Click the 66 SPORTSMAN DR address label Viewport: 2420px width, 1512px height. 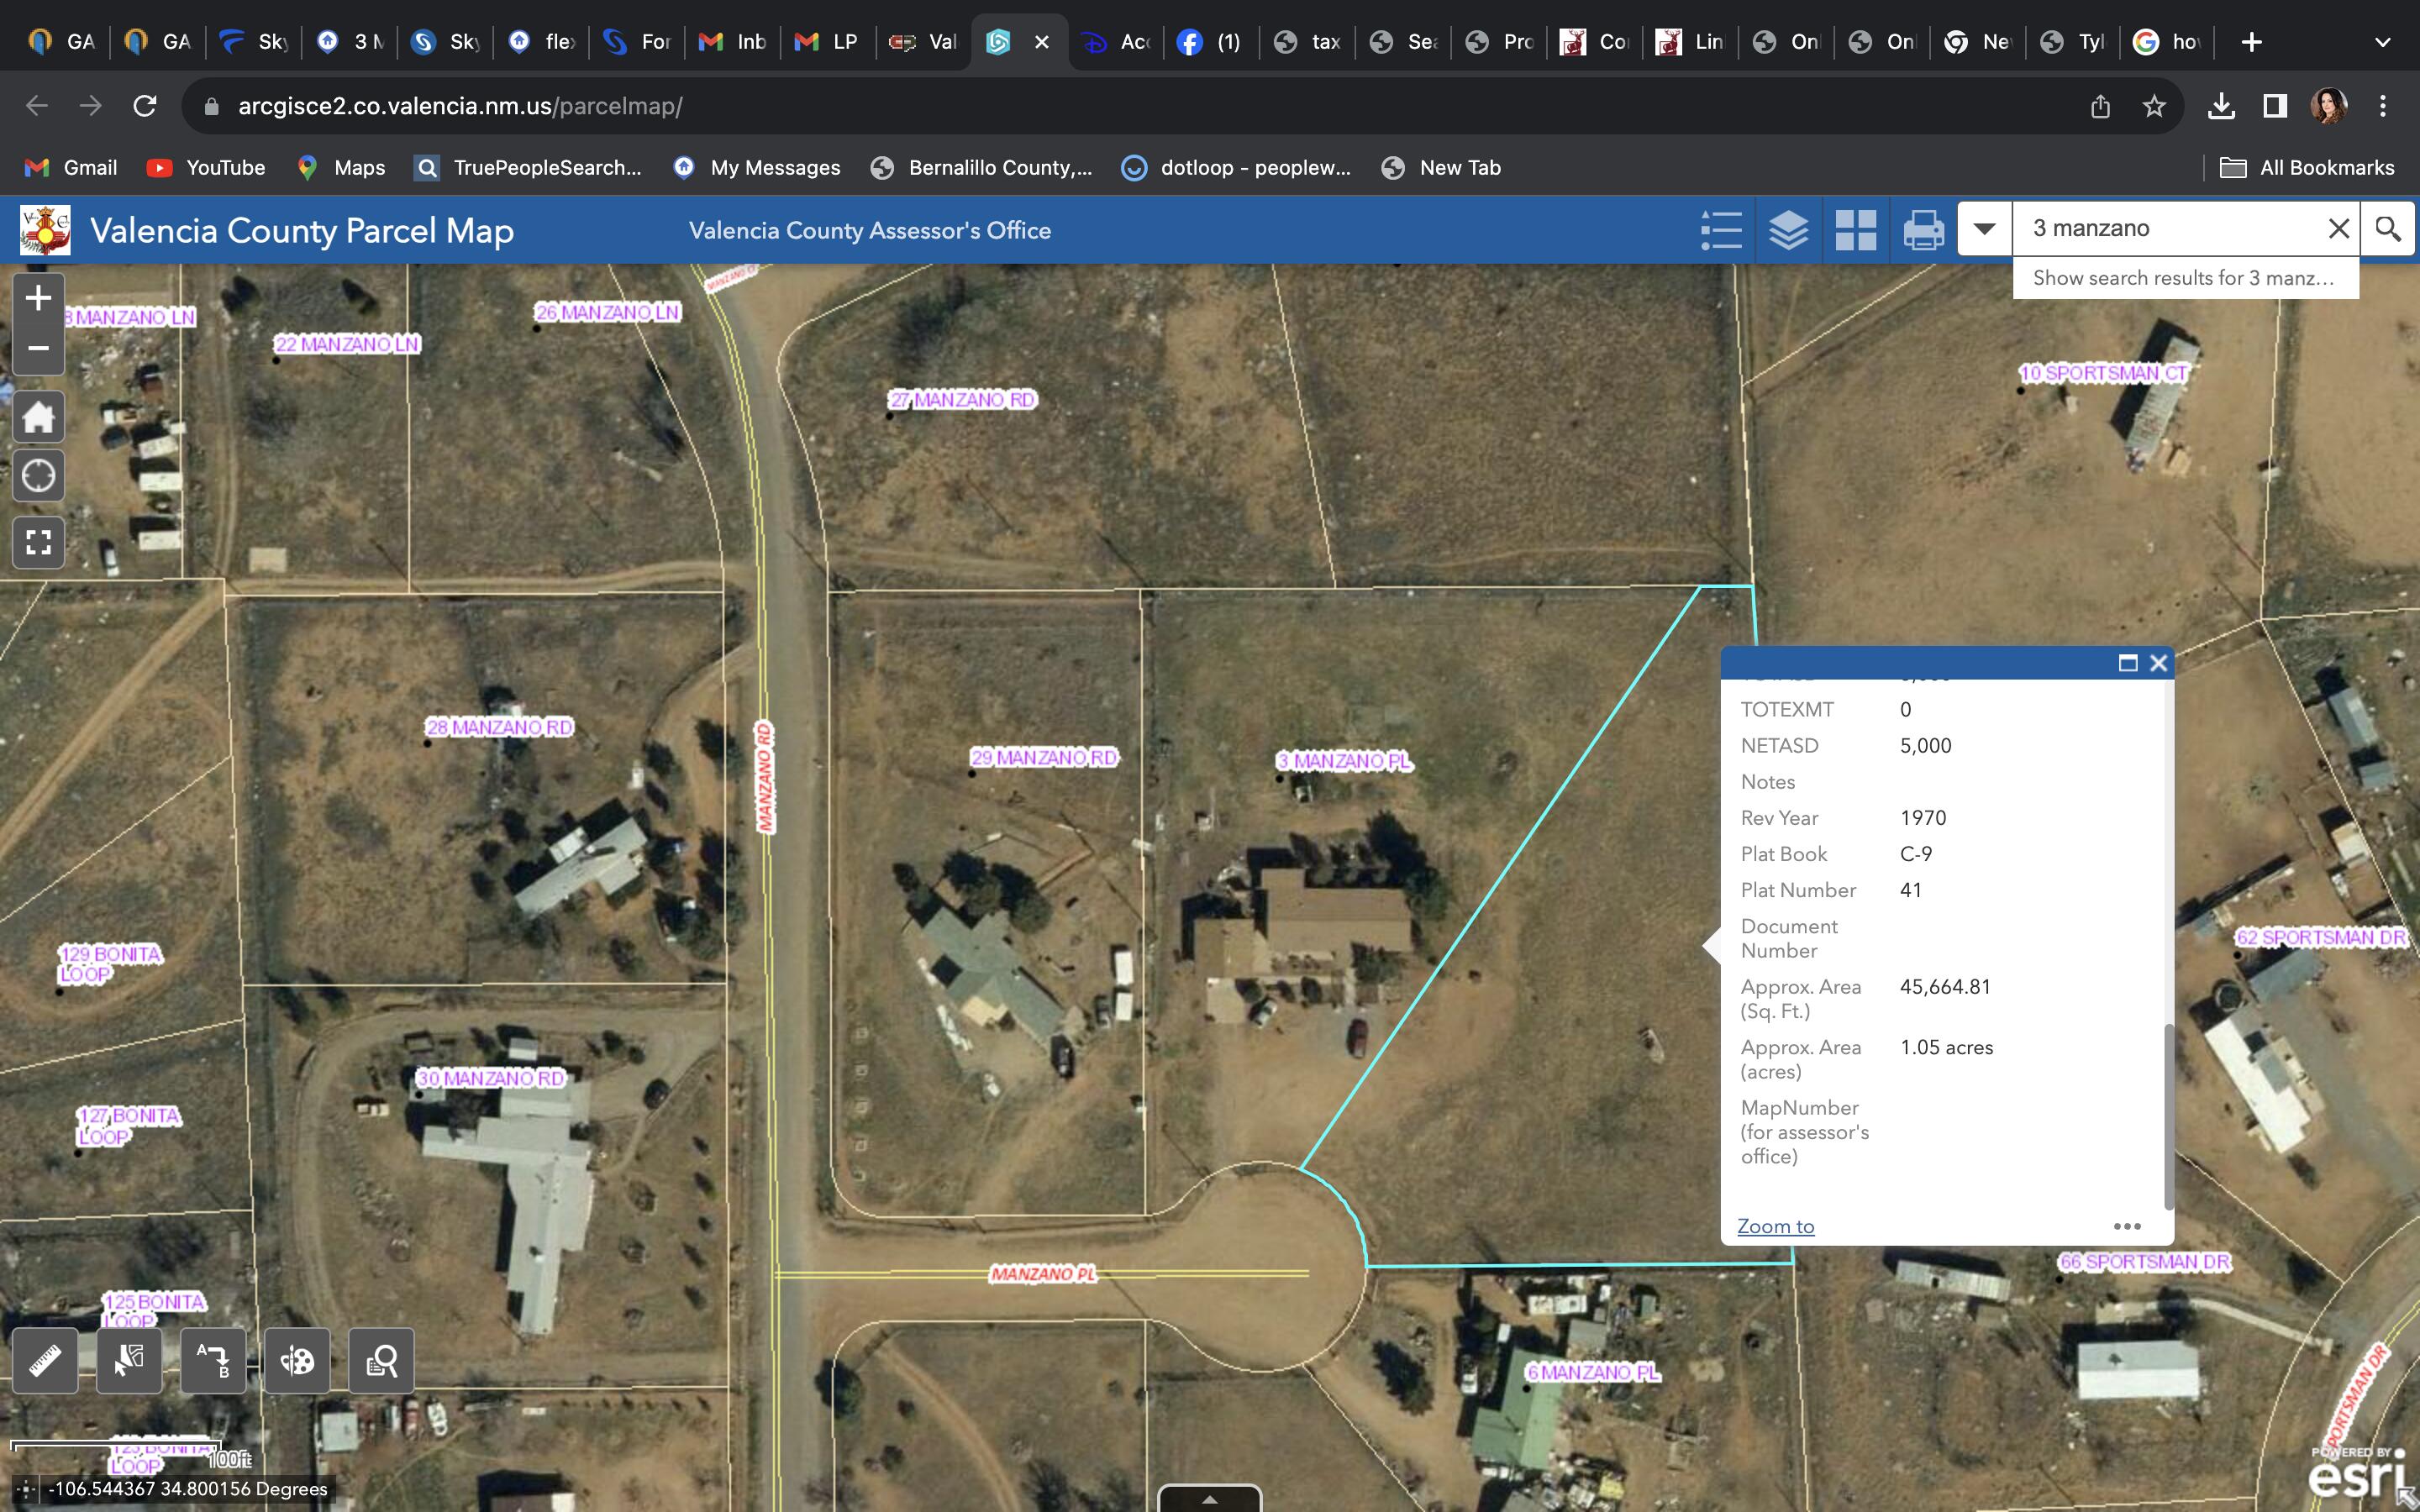point(2145,1262)
